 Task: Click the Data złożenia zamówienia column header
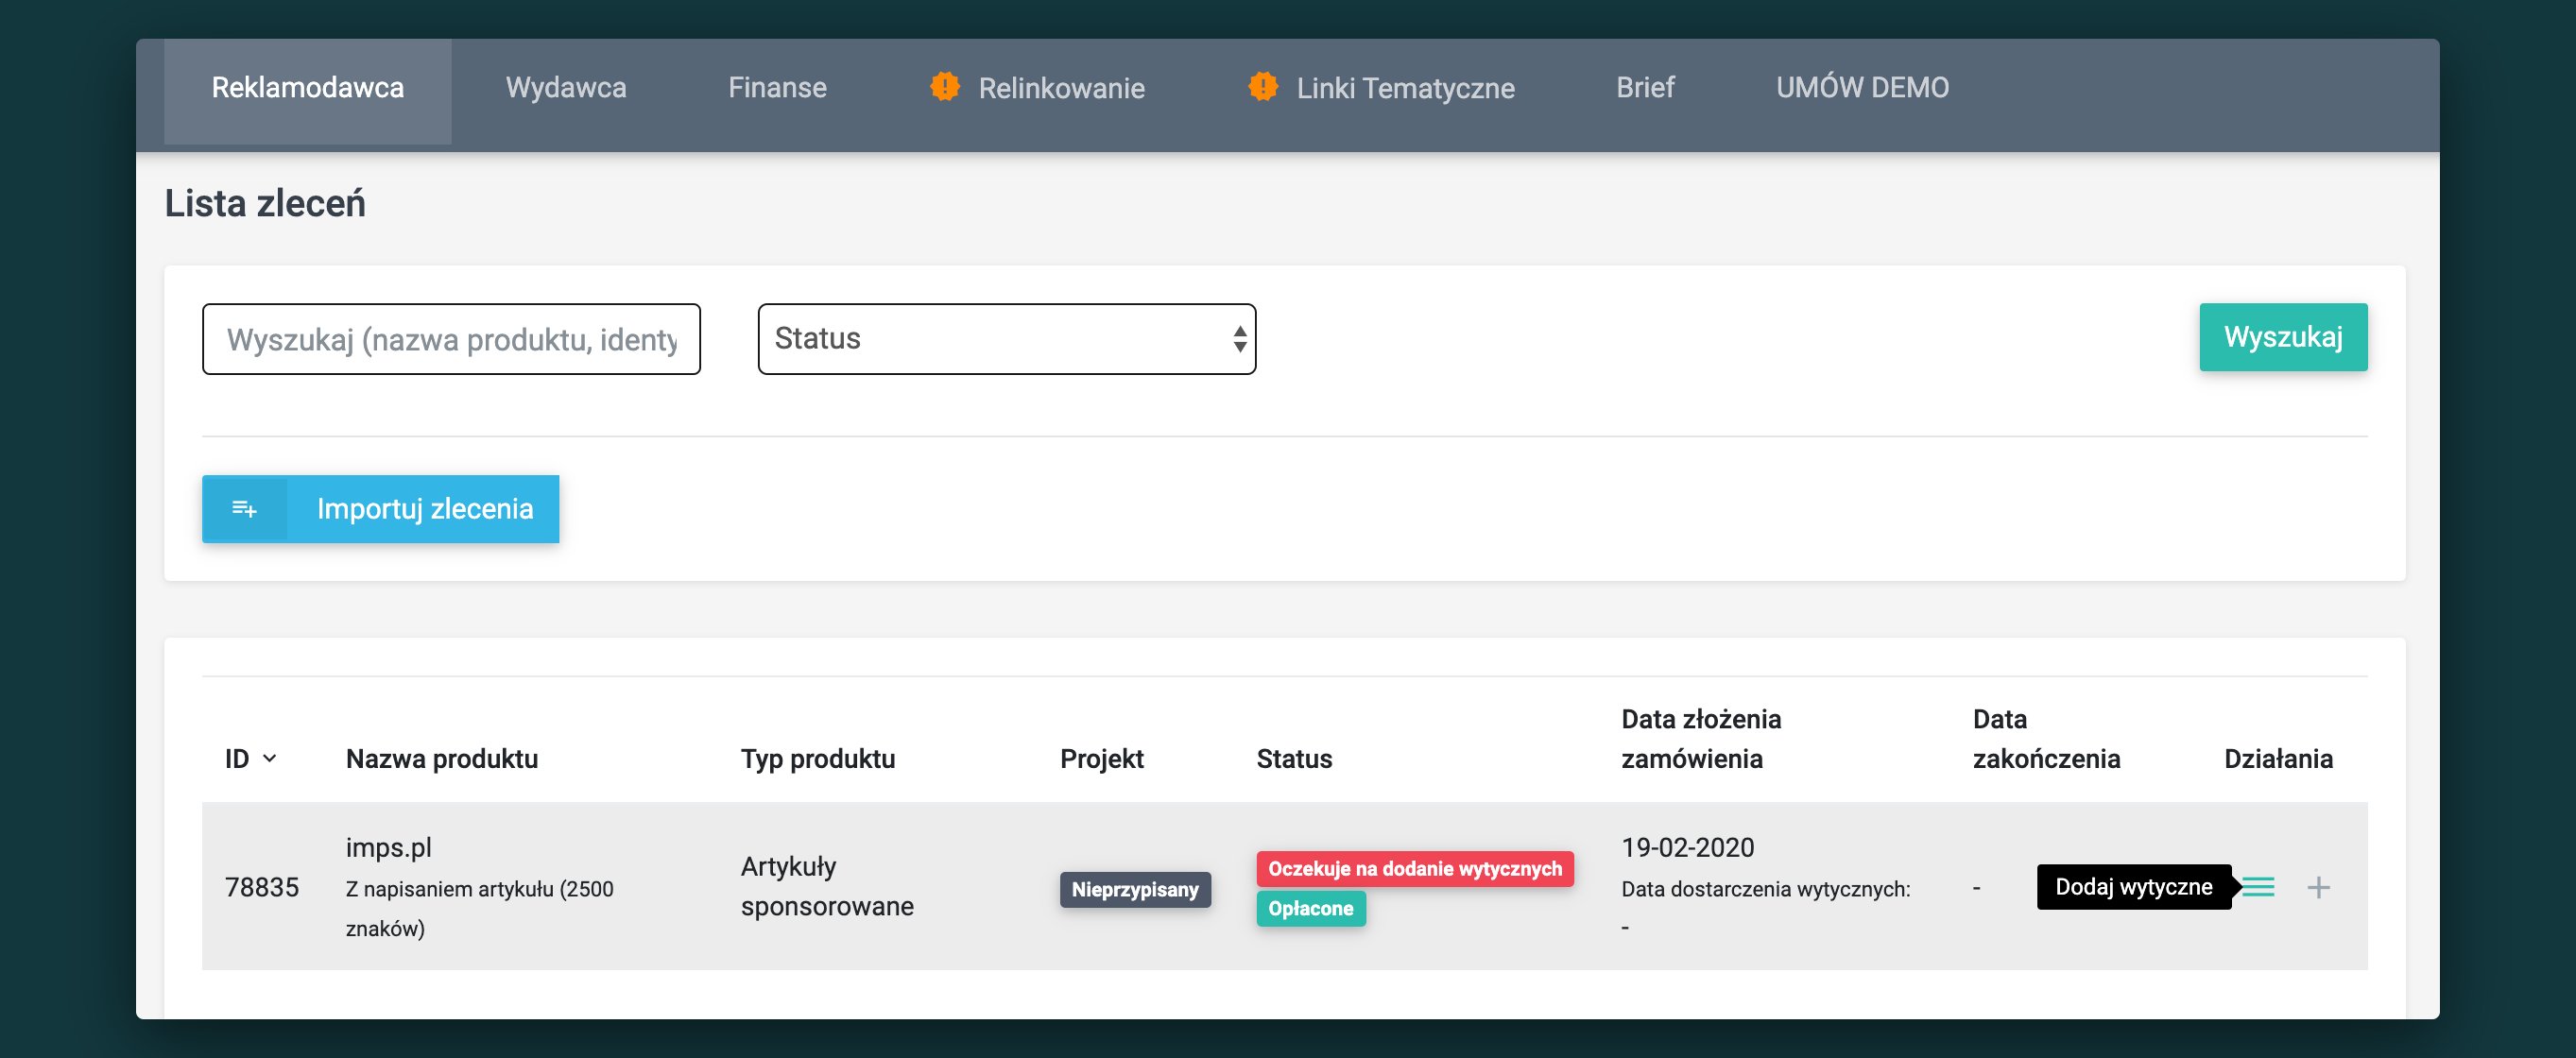[1701, 739]
